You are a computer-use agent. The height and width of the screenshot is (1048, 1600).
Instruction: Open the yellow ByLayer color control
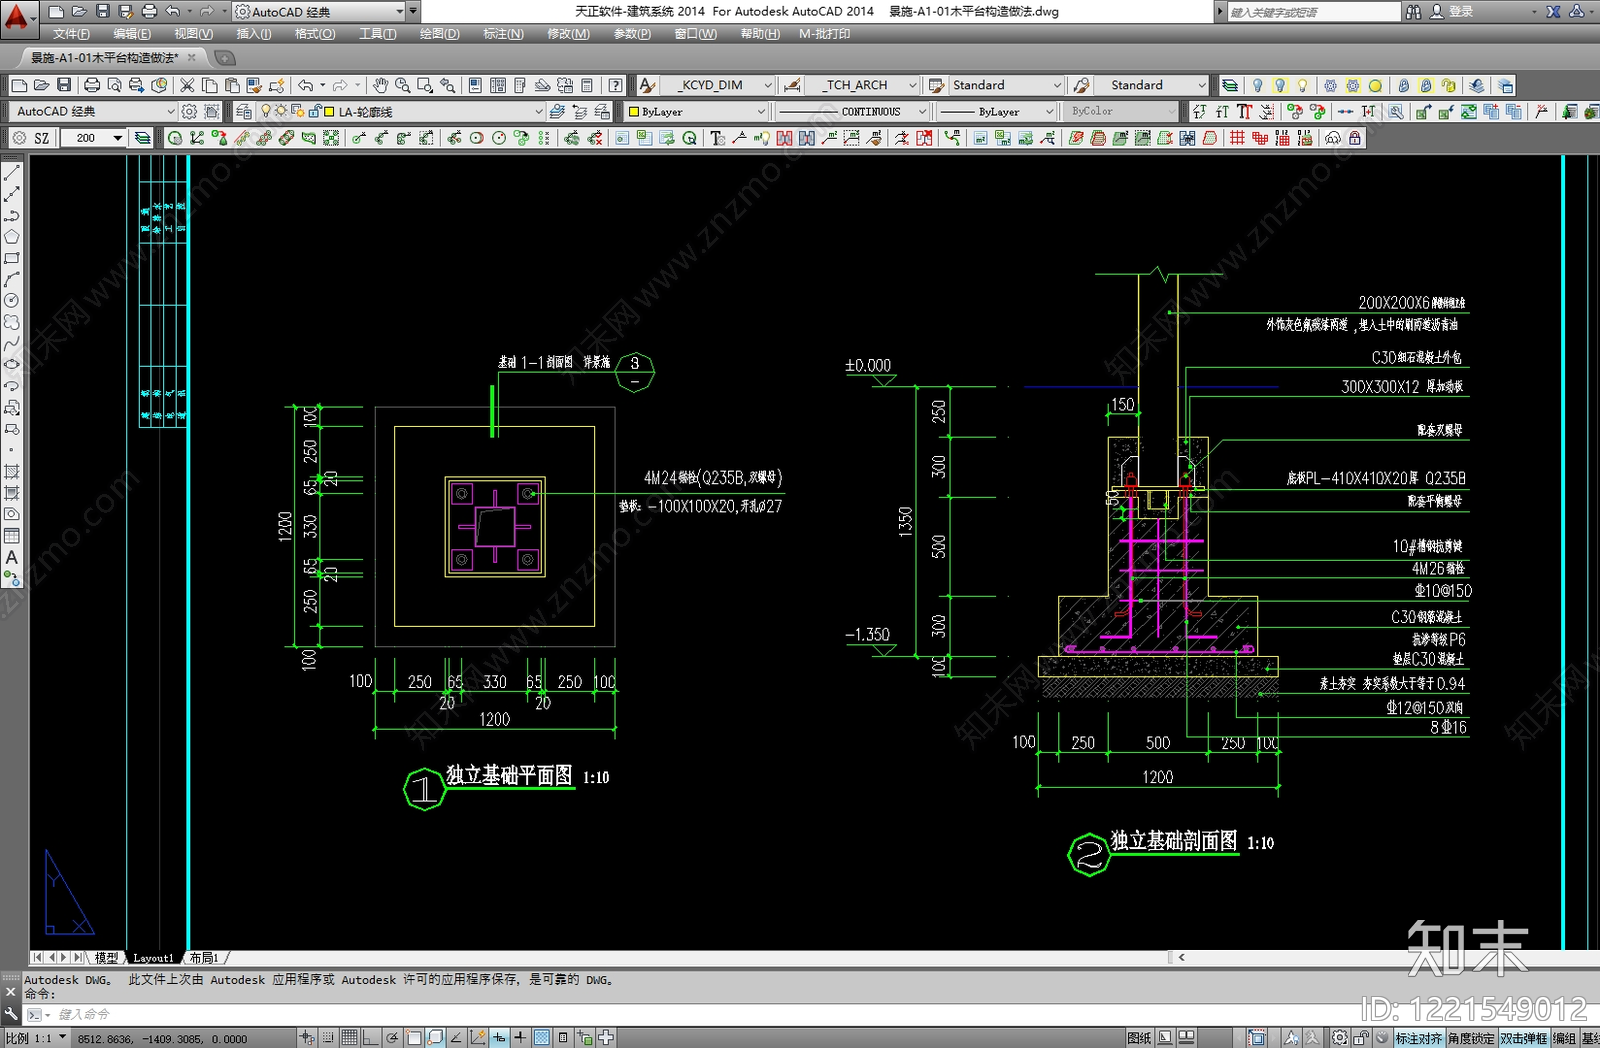click(x=696, y=111)
